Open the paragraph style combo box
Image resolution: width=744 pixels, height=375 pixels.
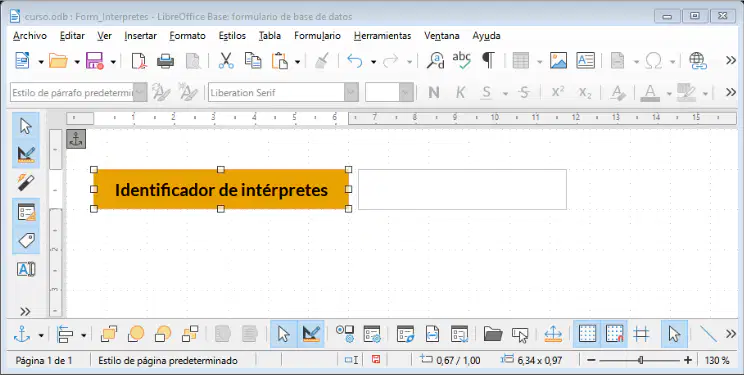pyautogui.click(x=79, y=93)
